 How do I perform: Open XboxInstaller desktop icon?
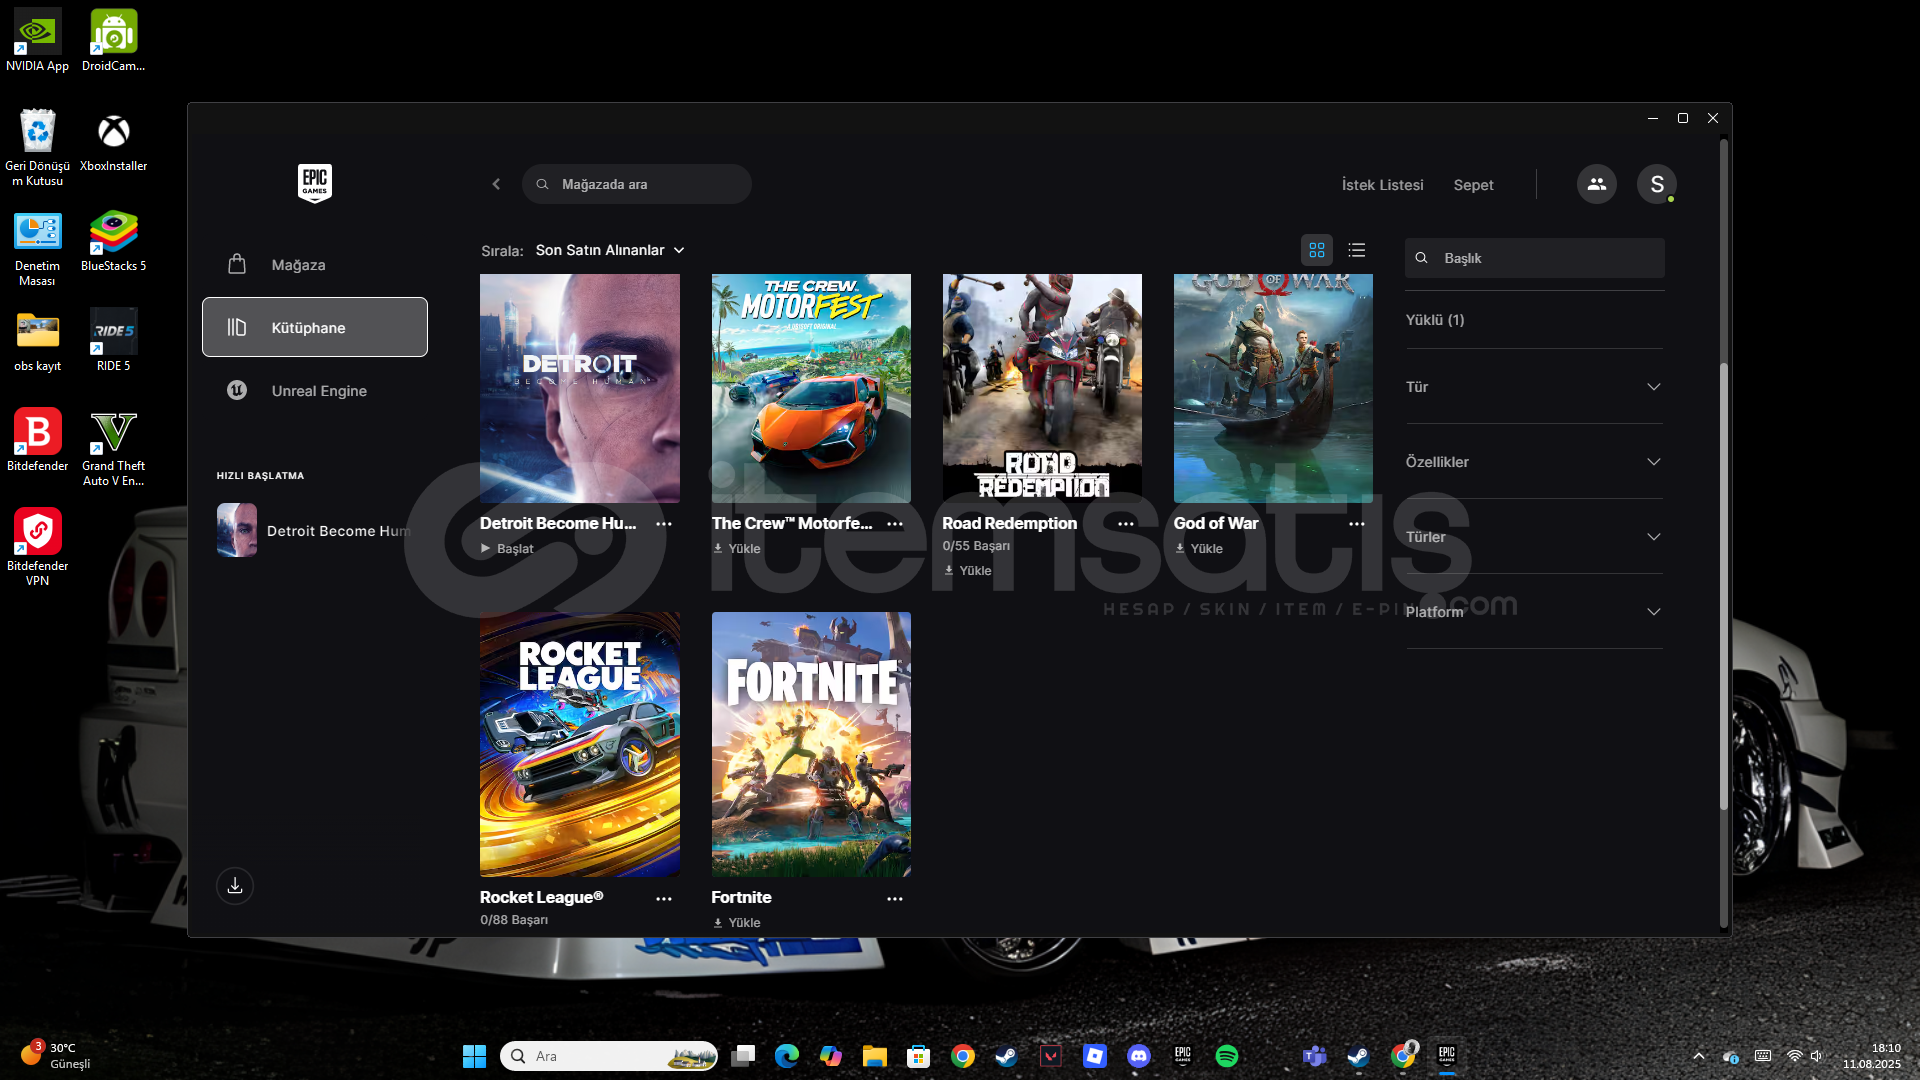pos(113,140)
